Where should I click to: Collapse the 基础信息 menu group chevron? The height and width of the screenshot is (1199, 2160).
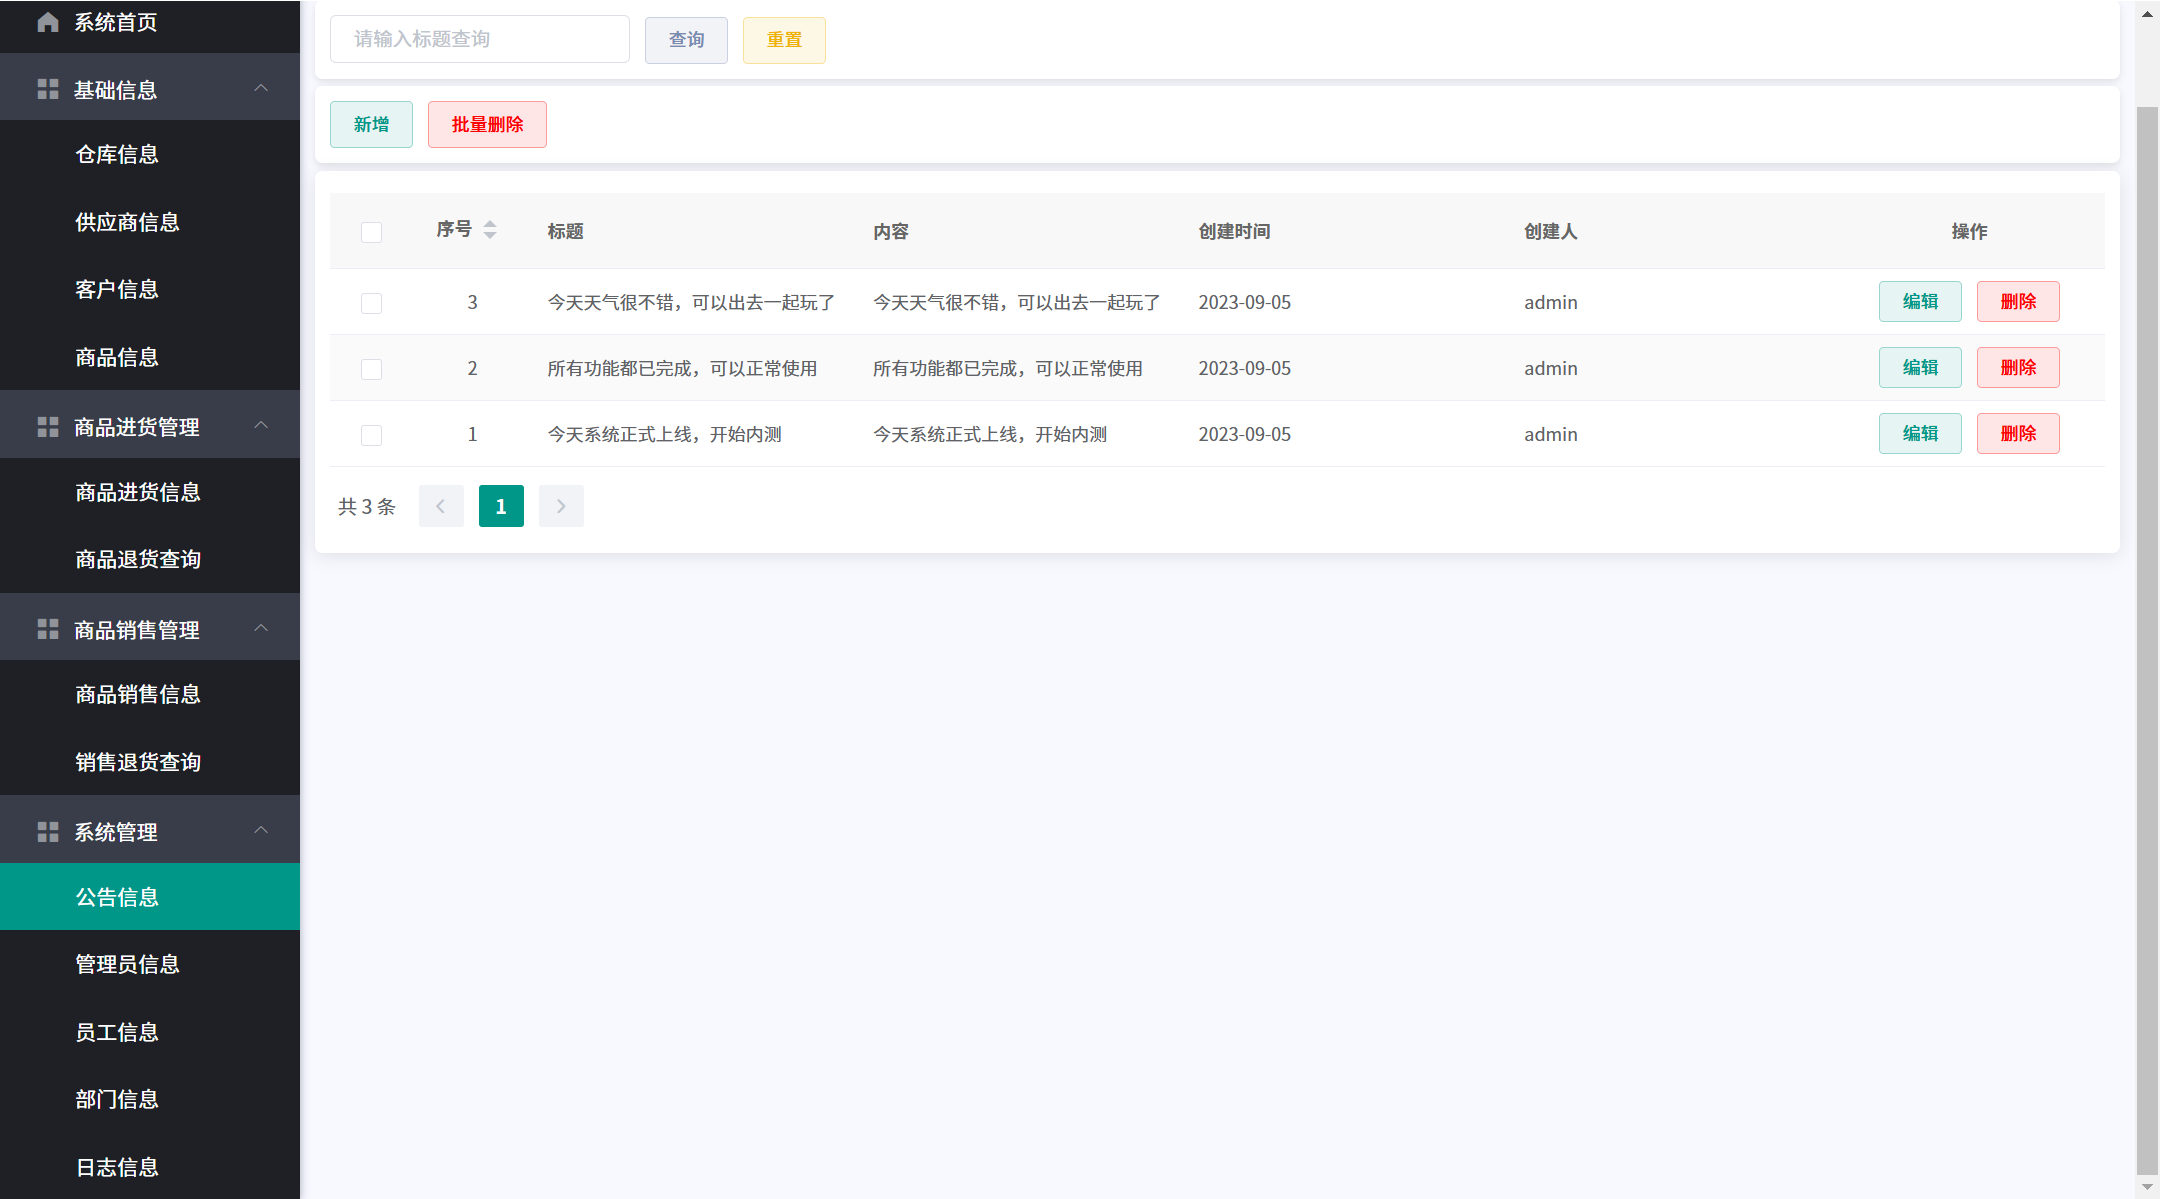coord(261,88)
